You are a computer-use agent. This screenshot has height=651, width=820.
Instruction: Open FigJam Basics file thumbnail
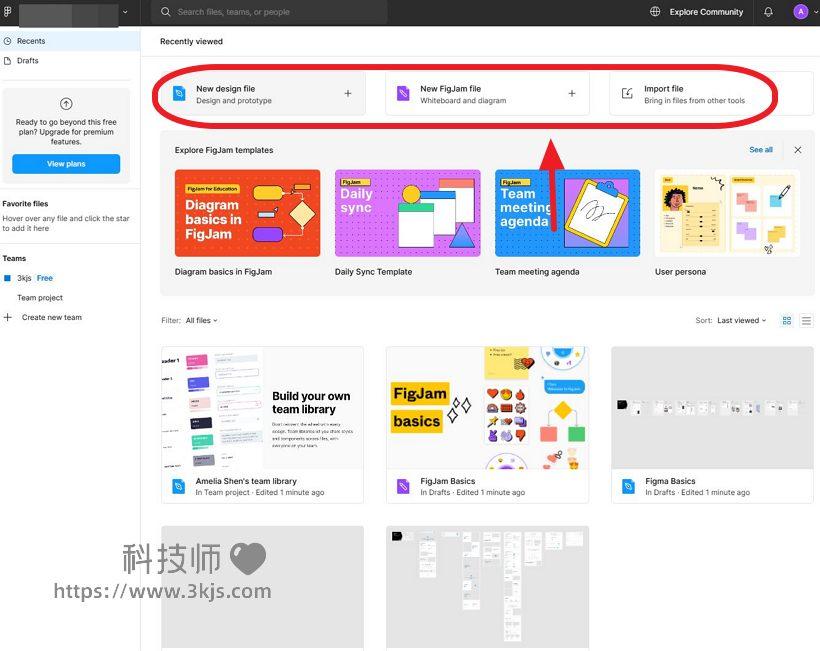pos(487,408)
